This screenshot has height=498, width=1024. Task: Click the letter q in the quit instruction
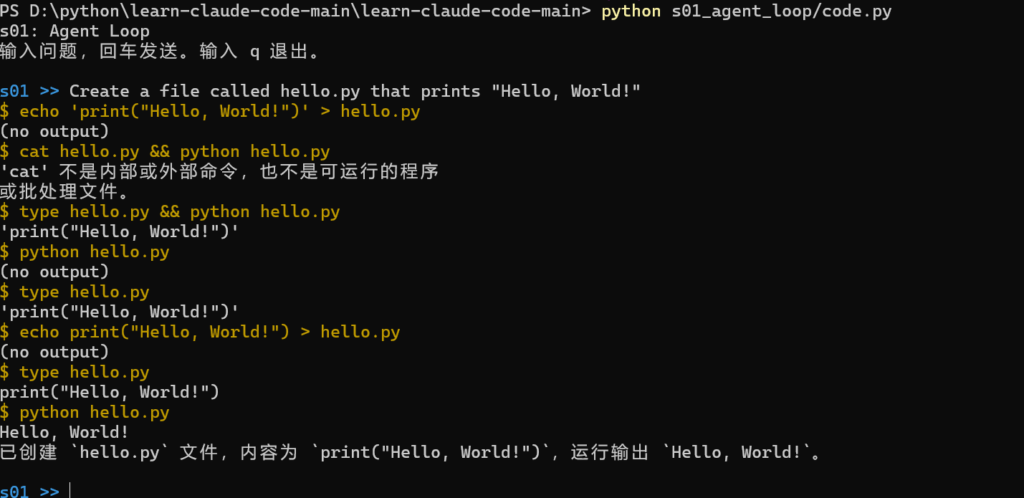(x=255, y=53)
